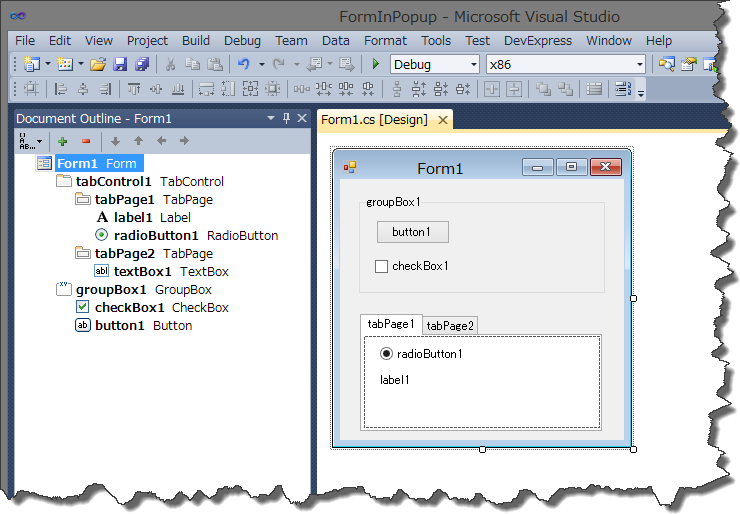This screenshot has width=740, height=514.
Task: Open the Properties Window toolbar icon
Action: pos(689,64)
